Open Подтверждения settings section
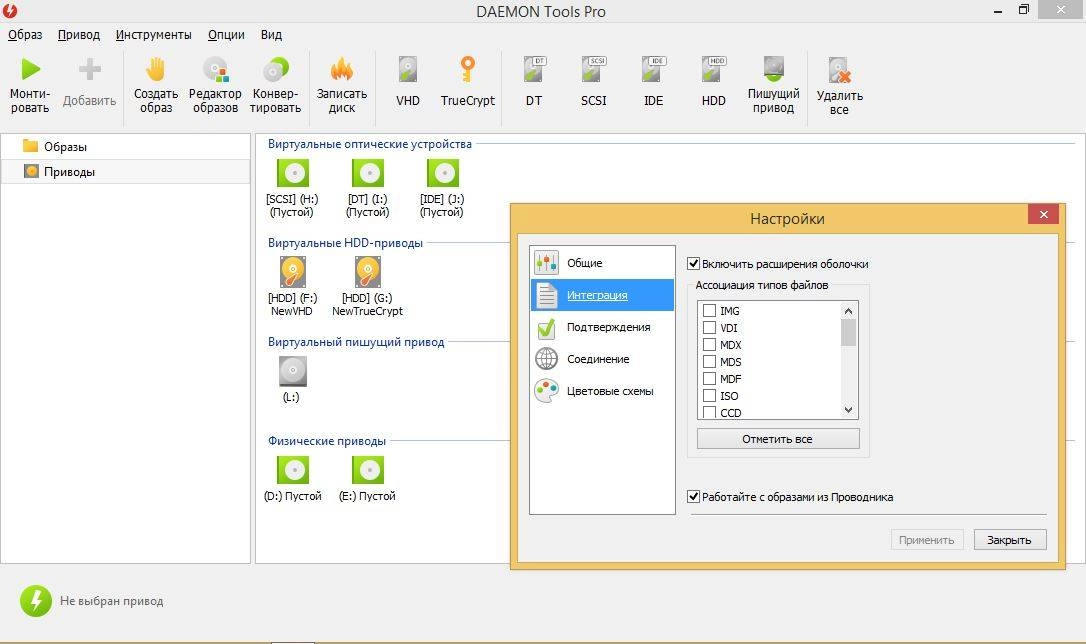The image size is (1086, 644). 603,327
